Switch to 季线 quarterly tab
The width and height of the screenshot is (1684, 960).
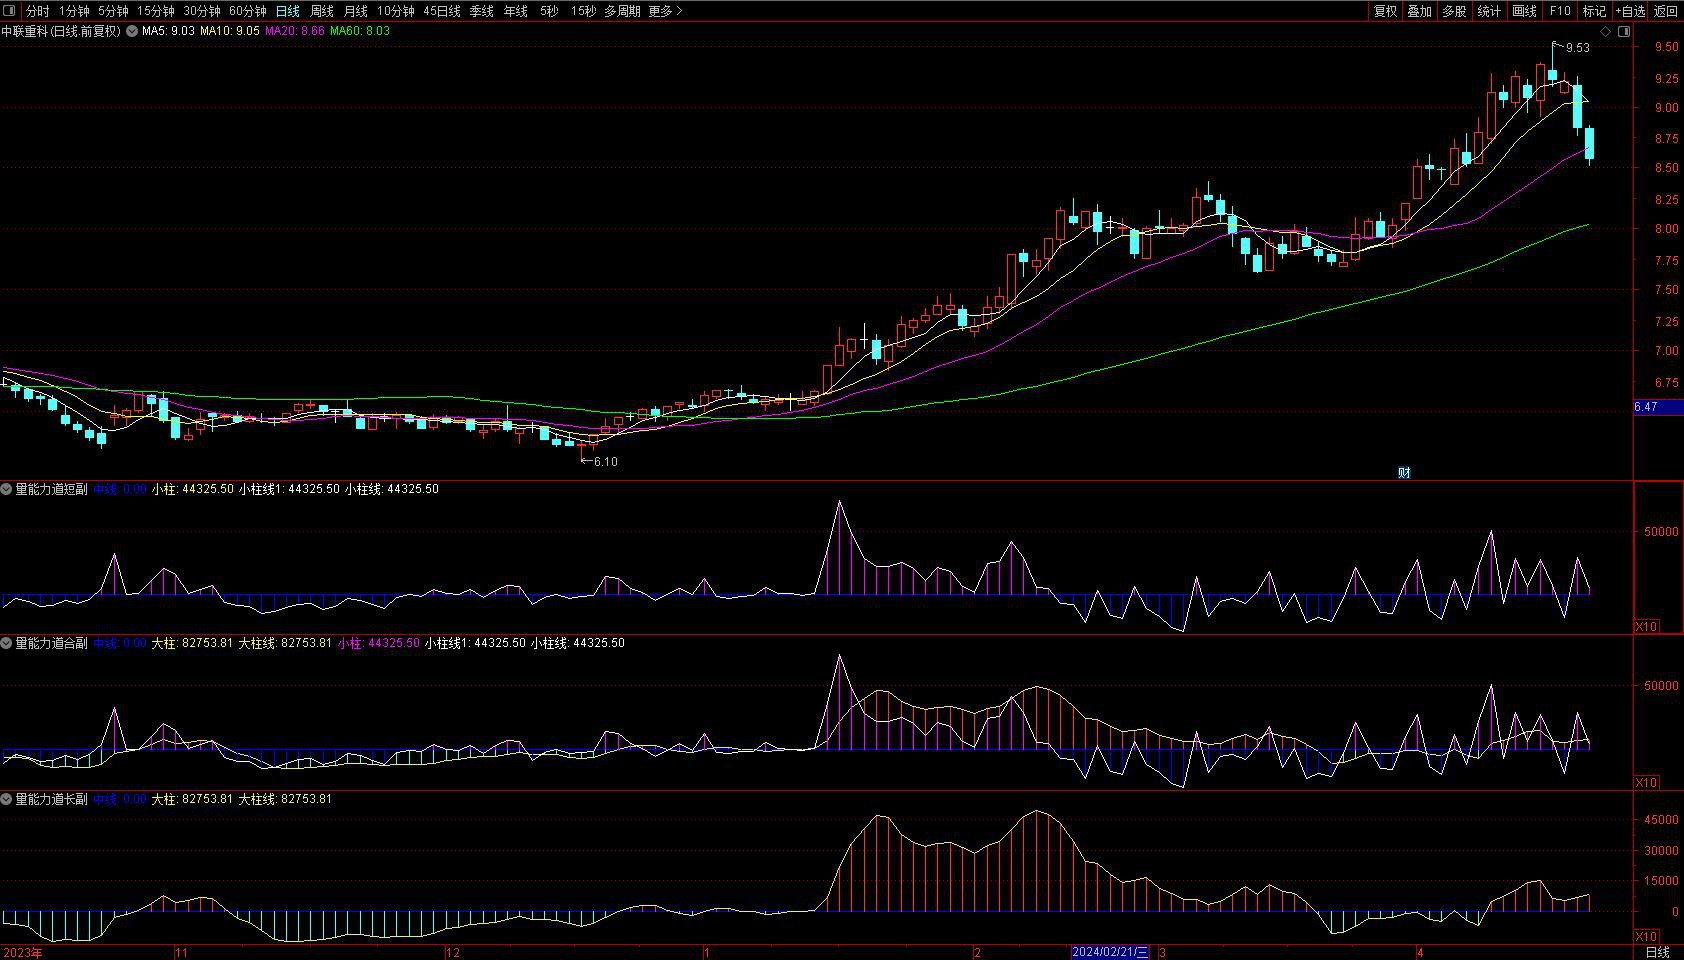coord(481,11)
